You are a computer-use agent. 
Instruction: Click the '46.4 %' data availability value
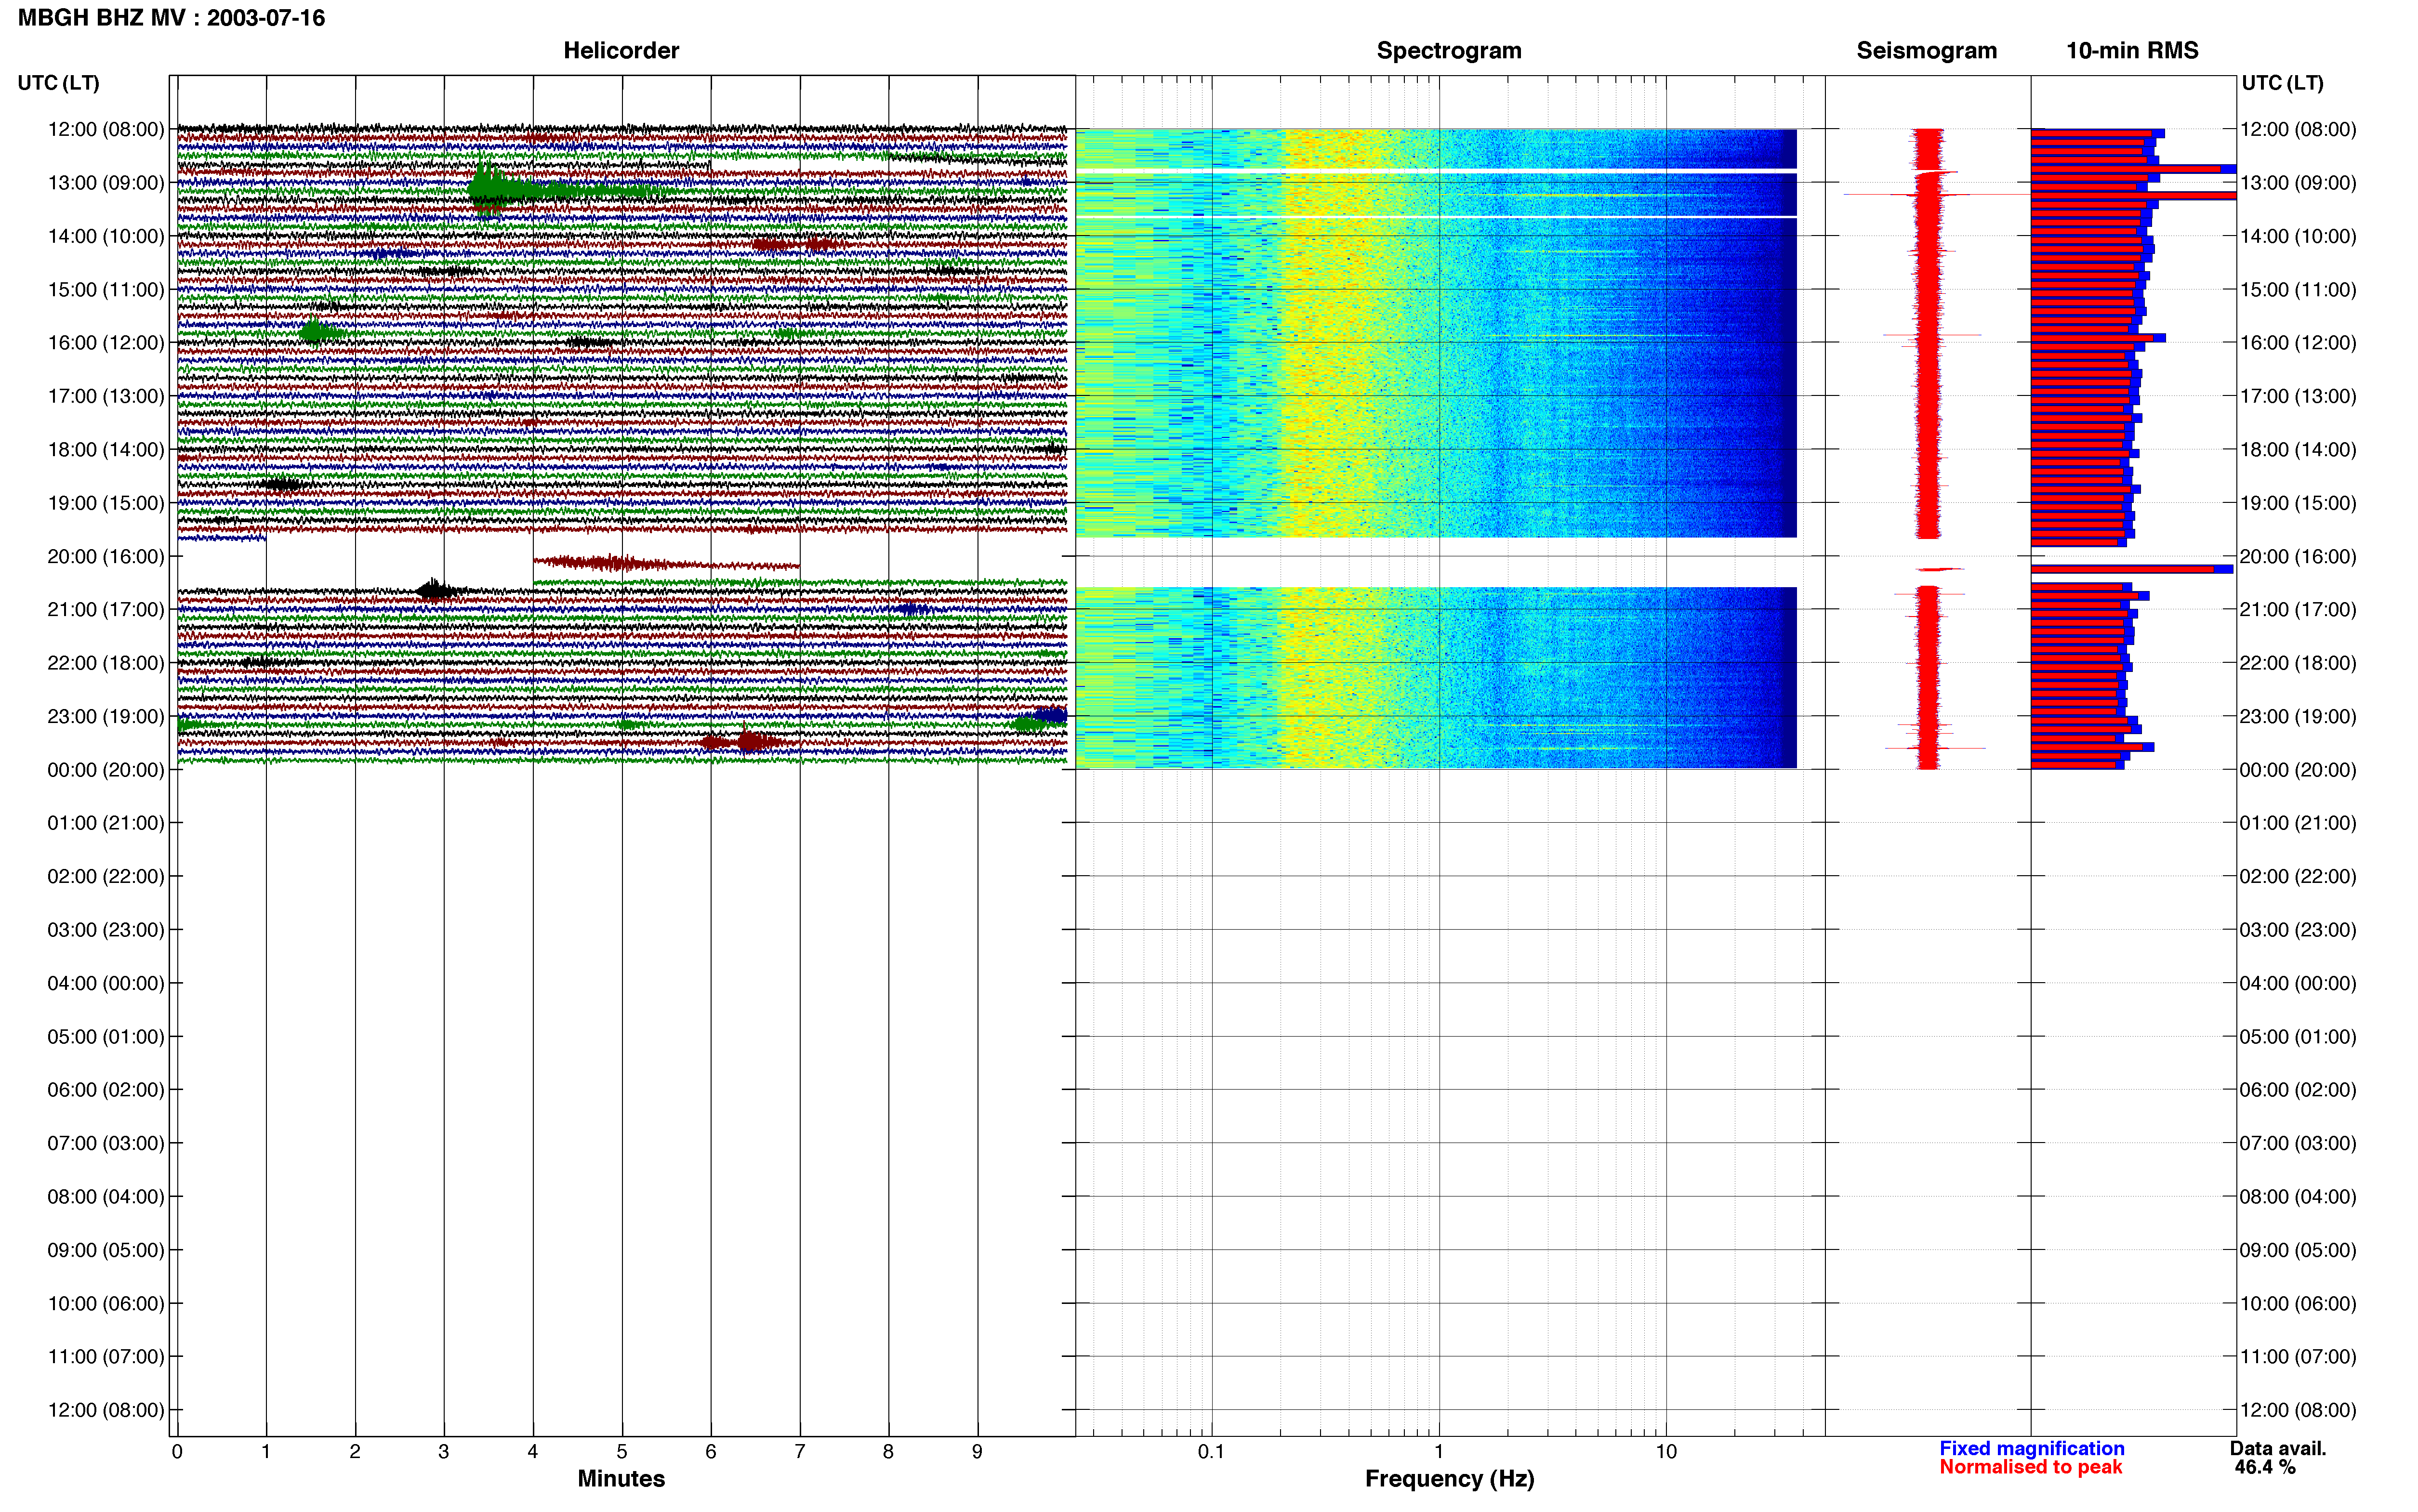(x=2265, y=1468)
